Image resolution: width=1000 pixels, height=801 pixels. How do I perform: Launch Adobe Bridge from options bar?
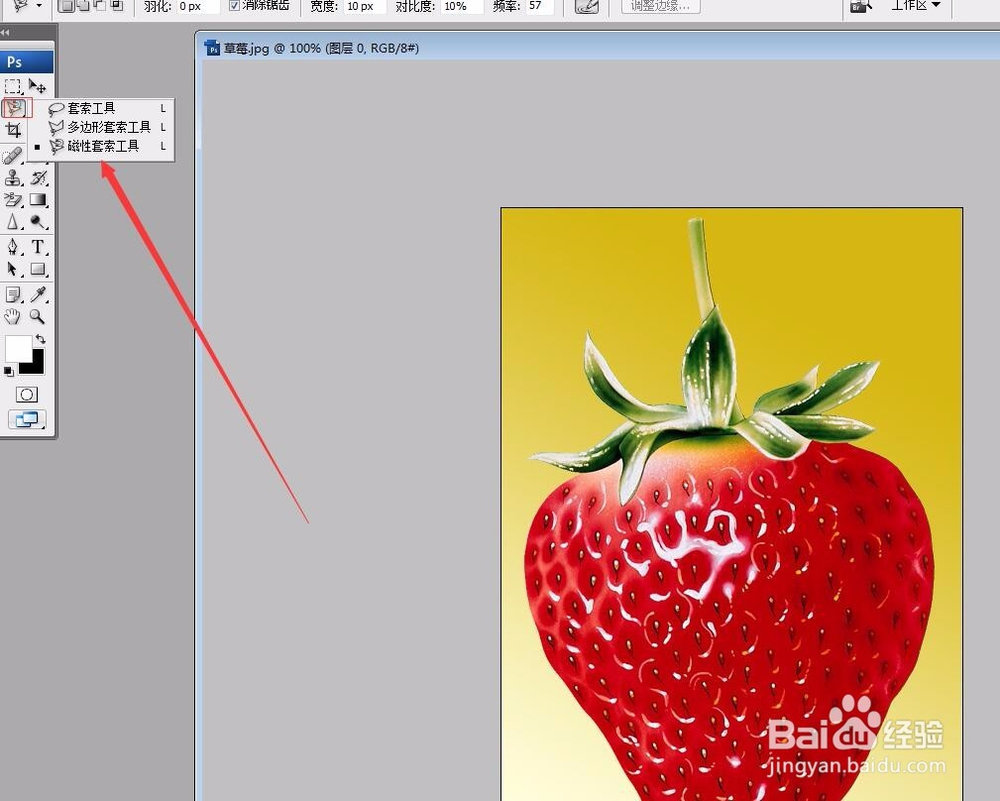click(x=861, y=6)
